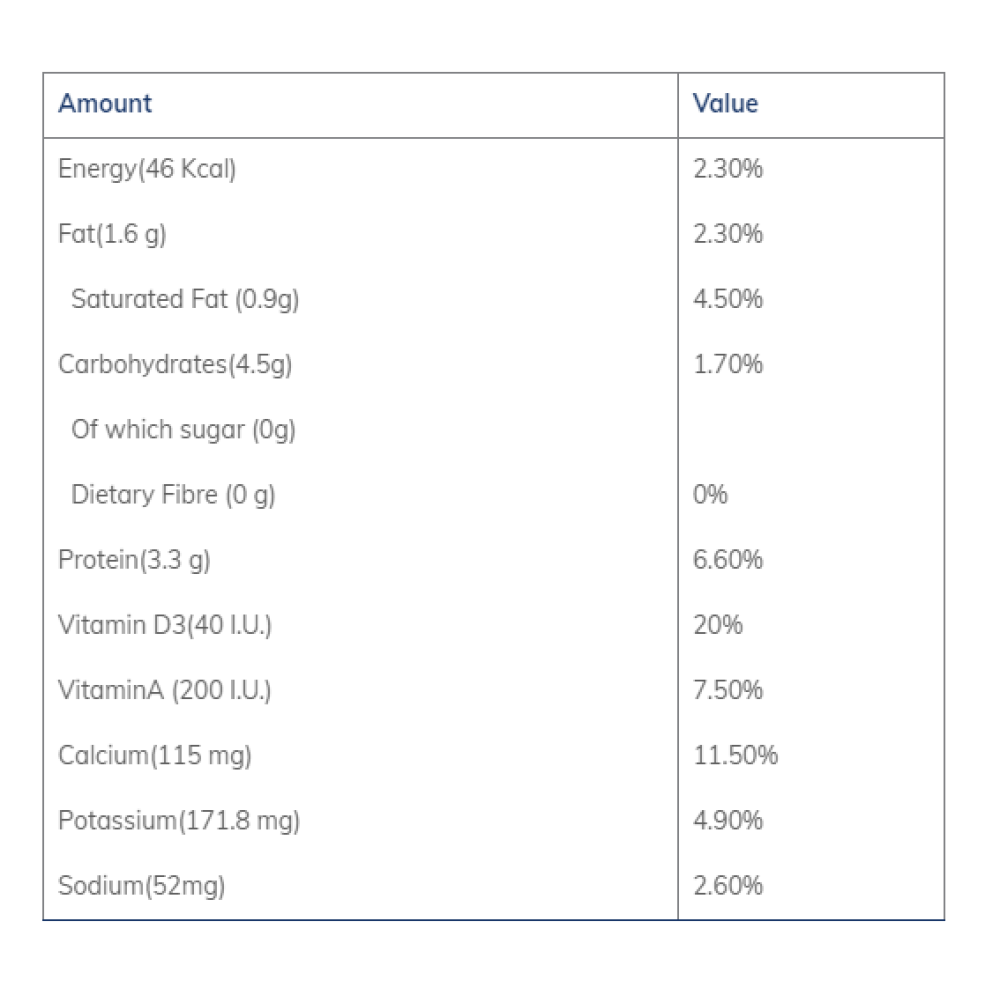
Task: Select the Of which sugar (0g) text
Action: coord(183,430)
